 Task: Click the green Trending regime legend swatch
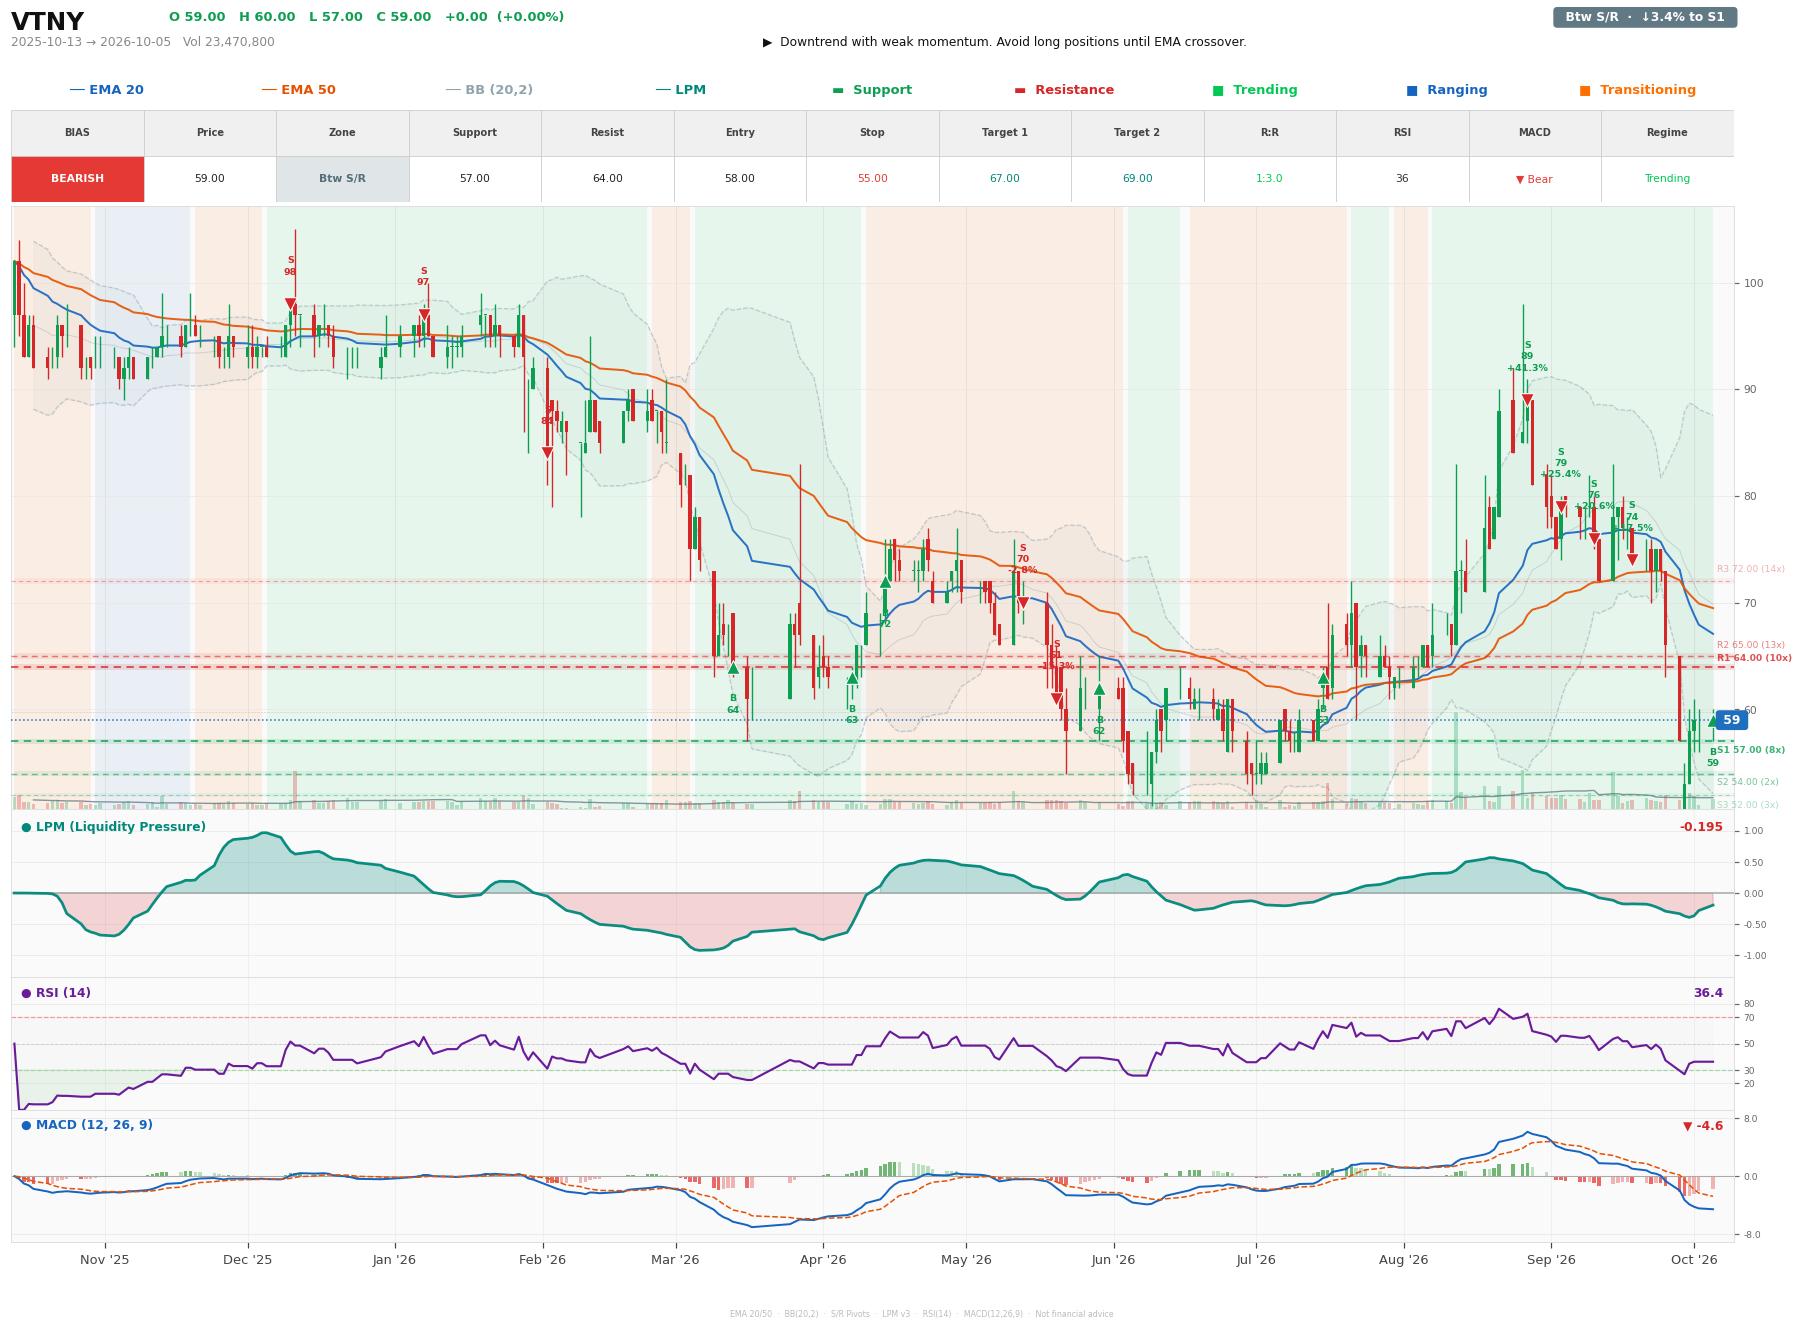point(1218,90)
